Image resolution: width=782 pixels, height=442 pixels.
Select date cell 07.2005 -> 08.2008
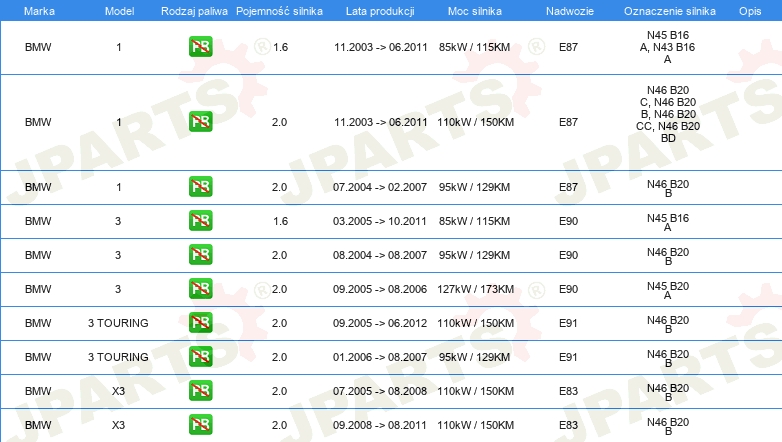(380, 391)
